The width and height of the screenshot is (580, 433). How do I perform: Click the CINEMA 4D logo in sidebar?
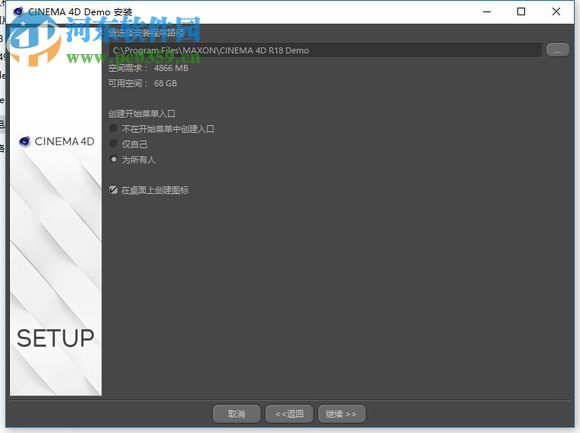[57, 141]
